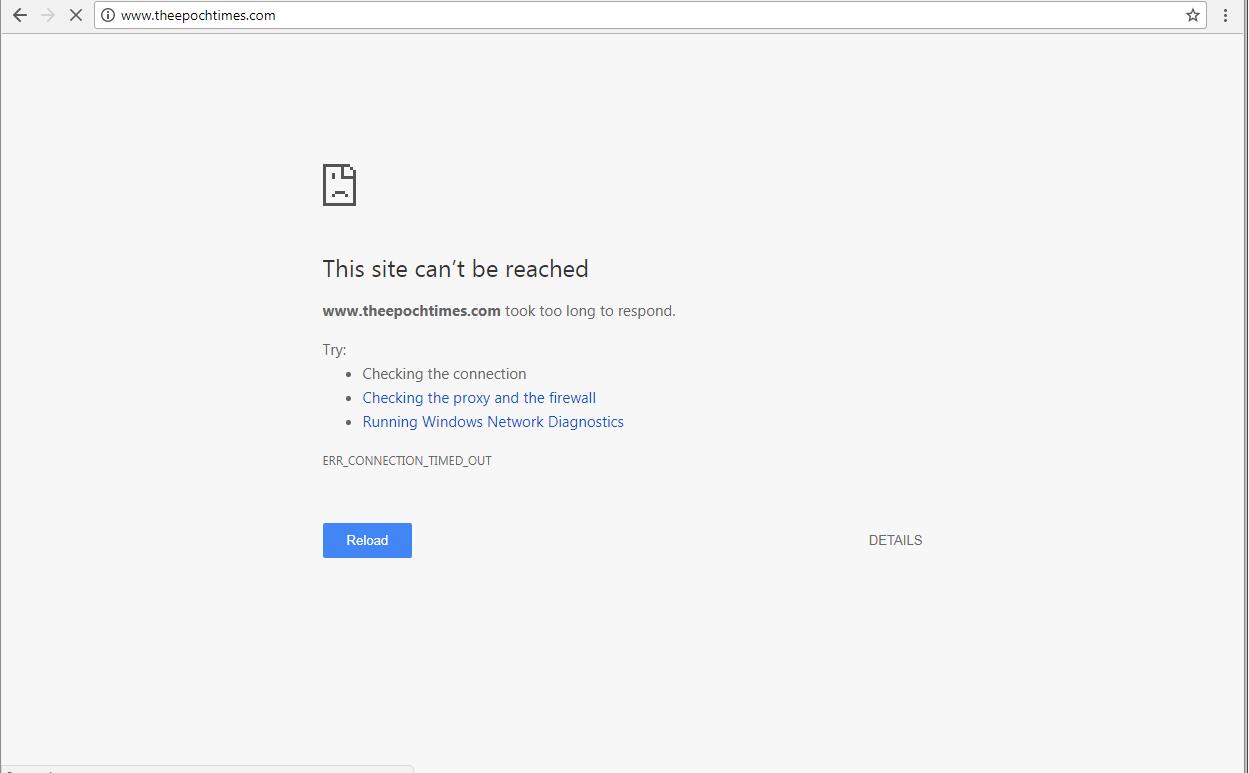Viewport: 1249px width, 773px height.
Task: Click the grayed-out forward arrow
Action: [47, 15]
